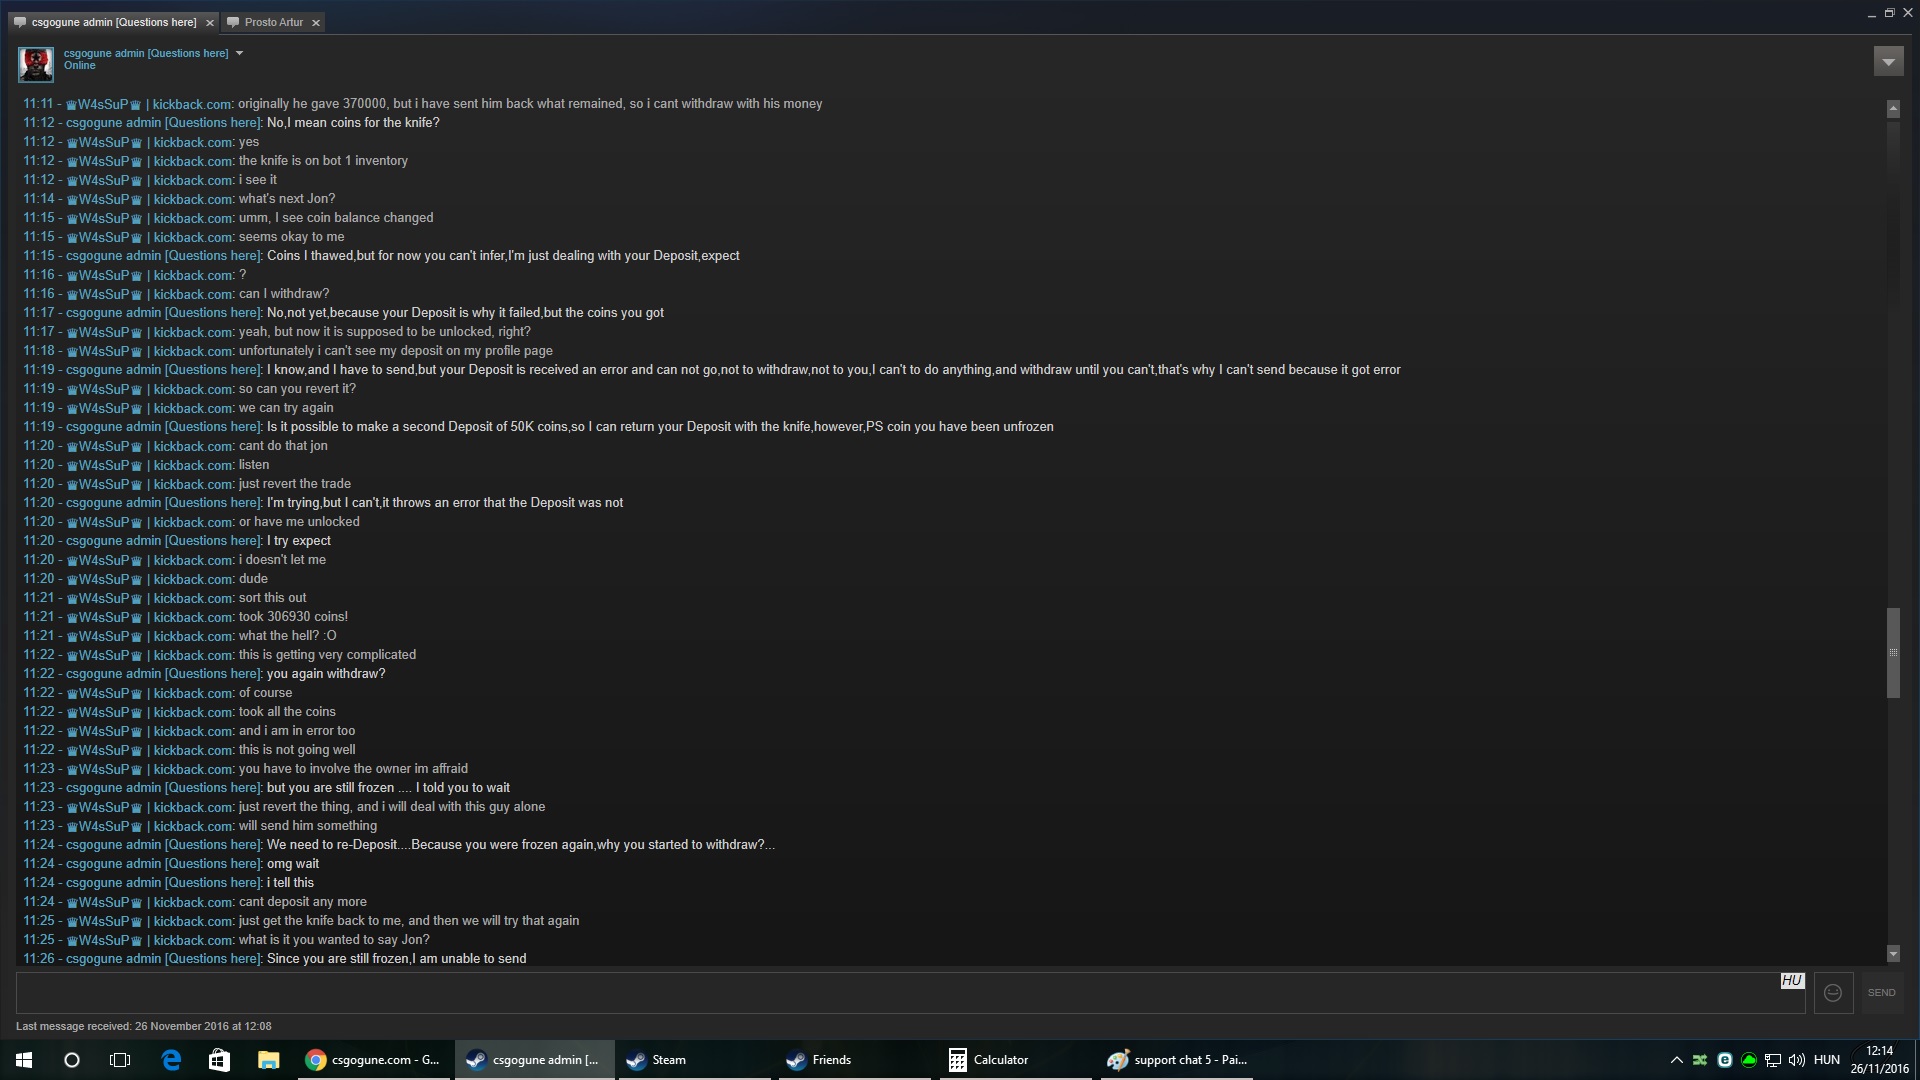Open File Explorer from the taskbar
The image size is (1920, 1080).
pos(268,1060)
